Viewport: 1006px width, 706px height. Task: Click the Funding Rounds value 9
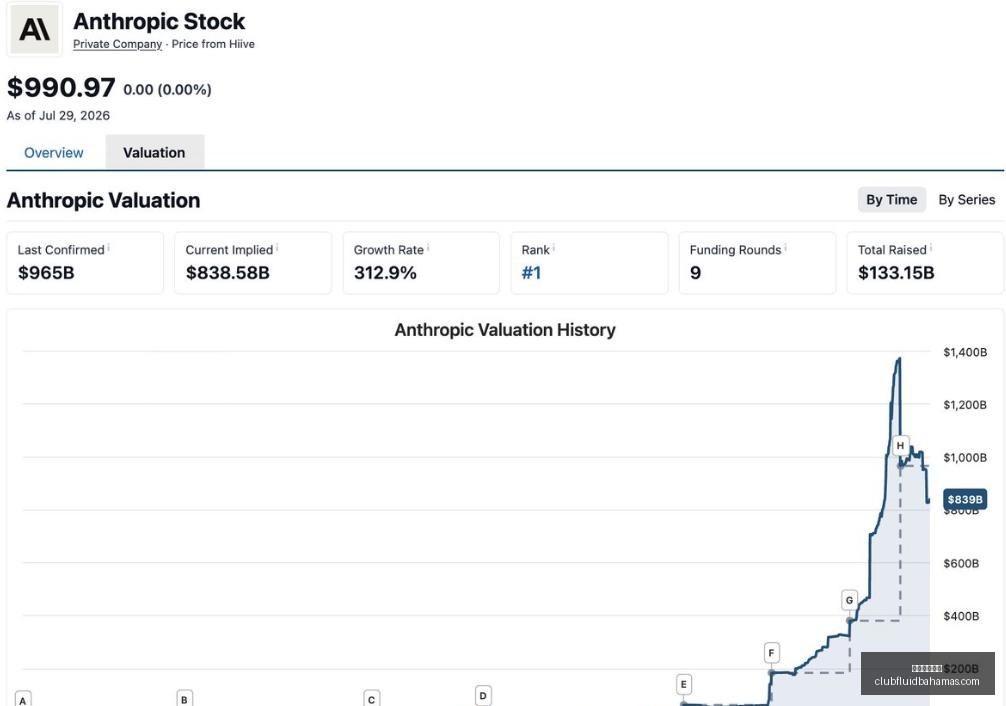pos(695,273)
